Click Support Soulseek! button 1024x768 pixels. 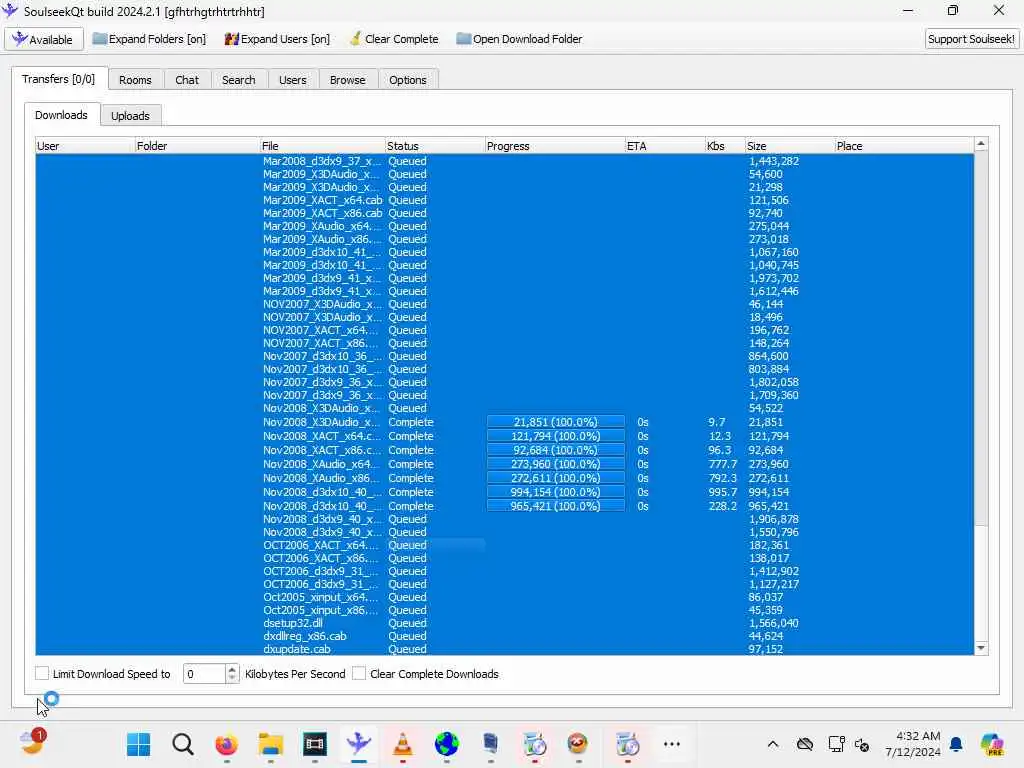tap(971, 39)
